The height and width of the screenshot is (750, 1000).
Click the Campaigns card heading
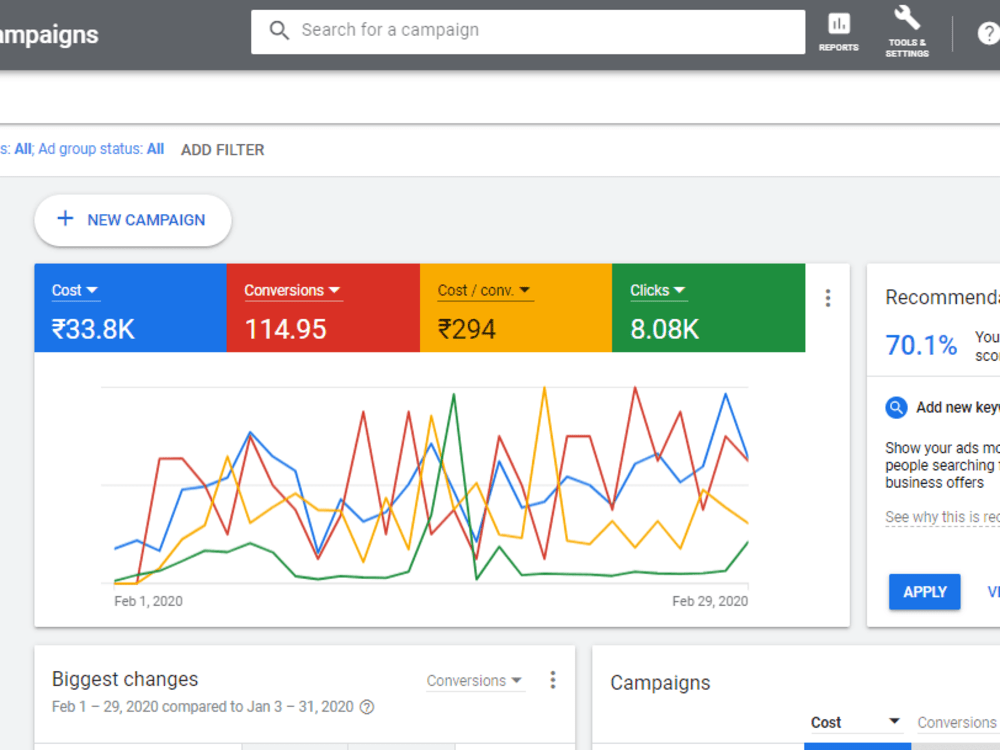[x=660, y=683]
